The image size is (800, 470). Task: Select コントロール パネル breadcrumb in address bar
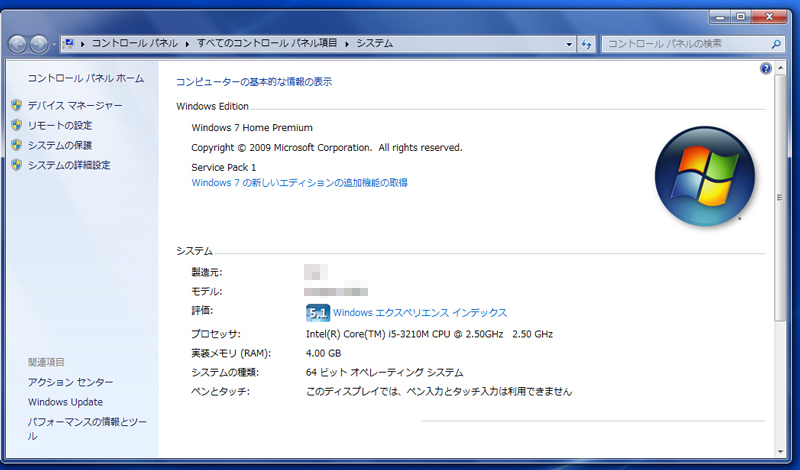coord(135,43)
